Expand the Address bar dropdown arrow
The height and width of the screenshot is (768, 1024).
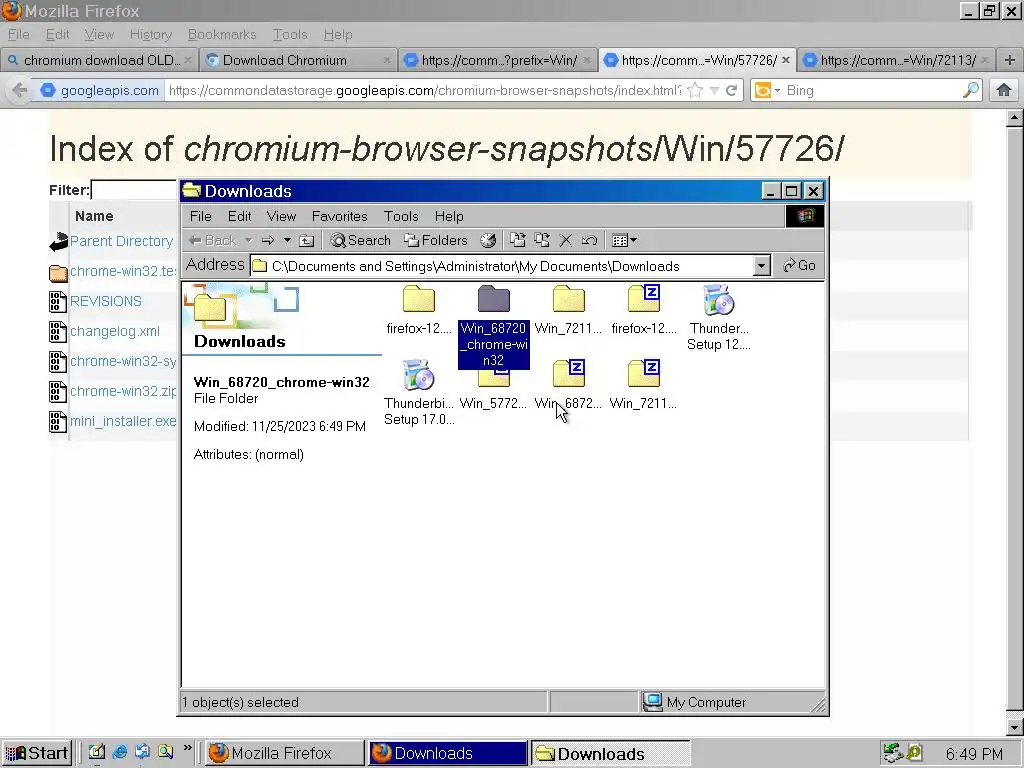coord(761,266)
